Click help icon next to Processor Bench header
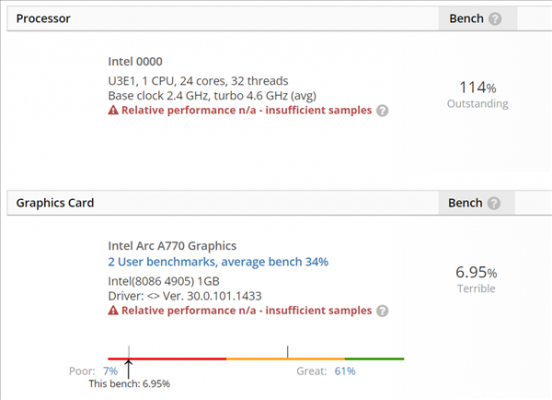Screen dimensions: 552x400 click(495, 19)
